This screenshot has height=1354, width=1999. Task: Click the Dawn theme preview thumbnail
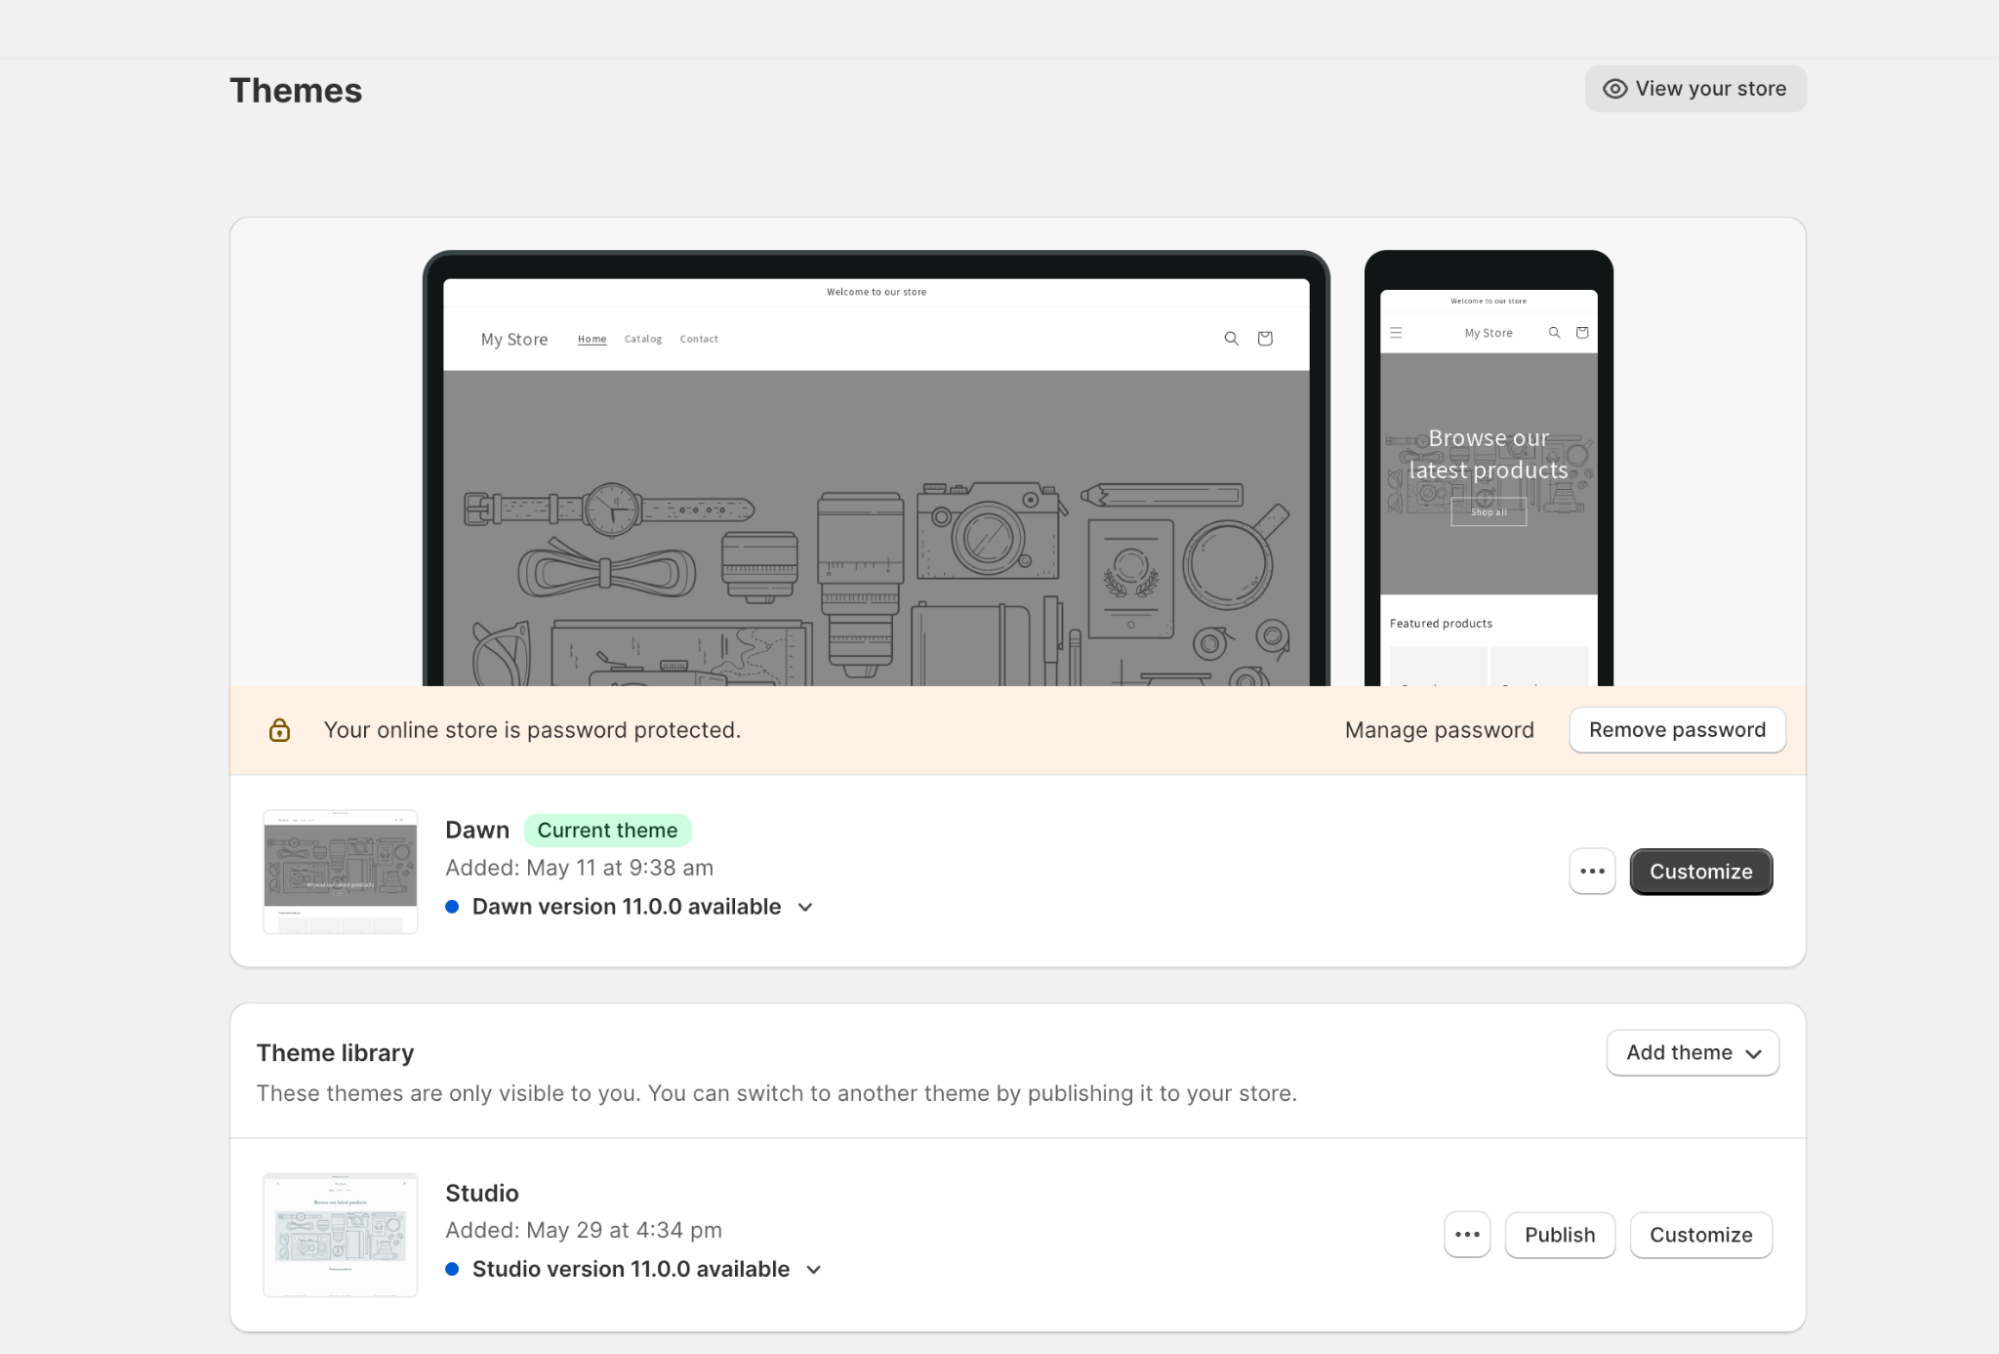(x=340, y=872)
